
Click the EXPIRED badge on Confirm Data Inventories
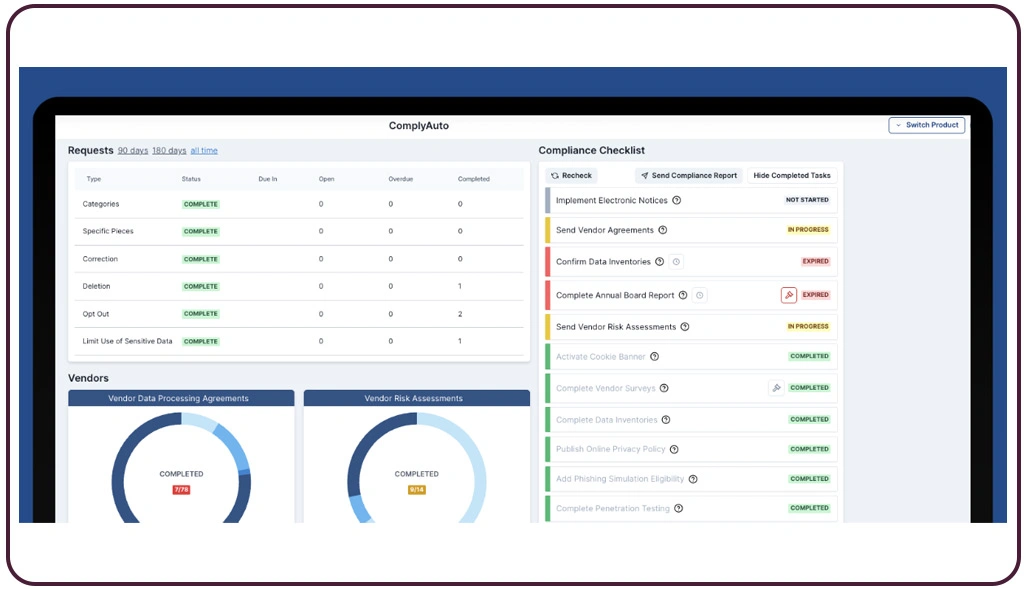pos(815,261)
